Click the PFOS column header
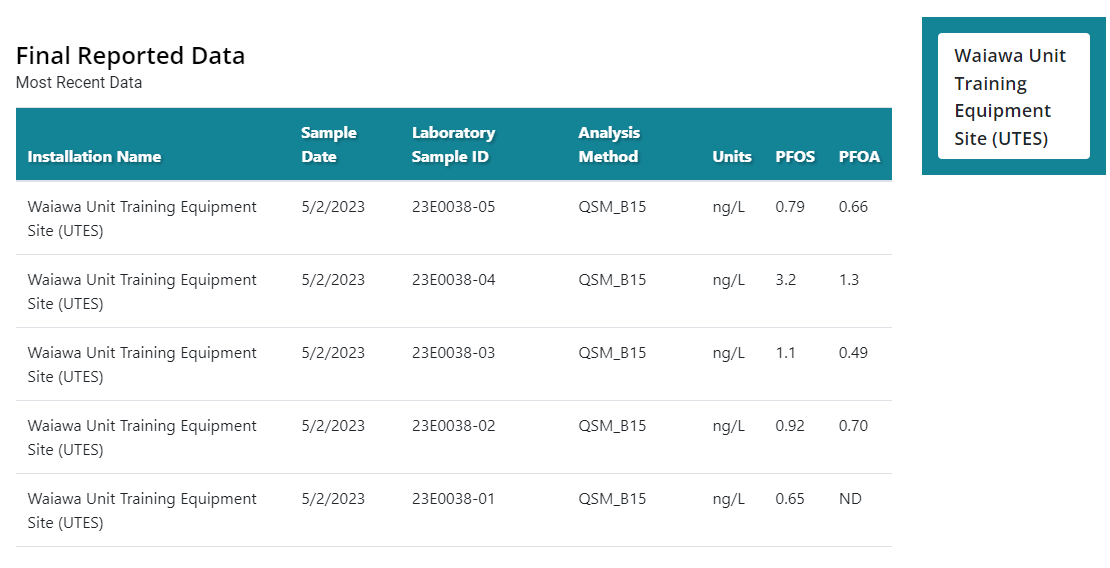Viewport: 1110px width, 568px height. (795, 157)
